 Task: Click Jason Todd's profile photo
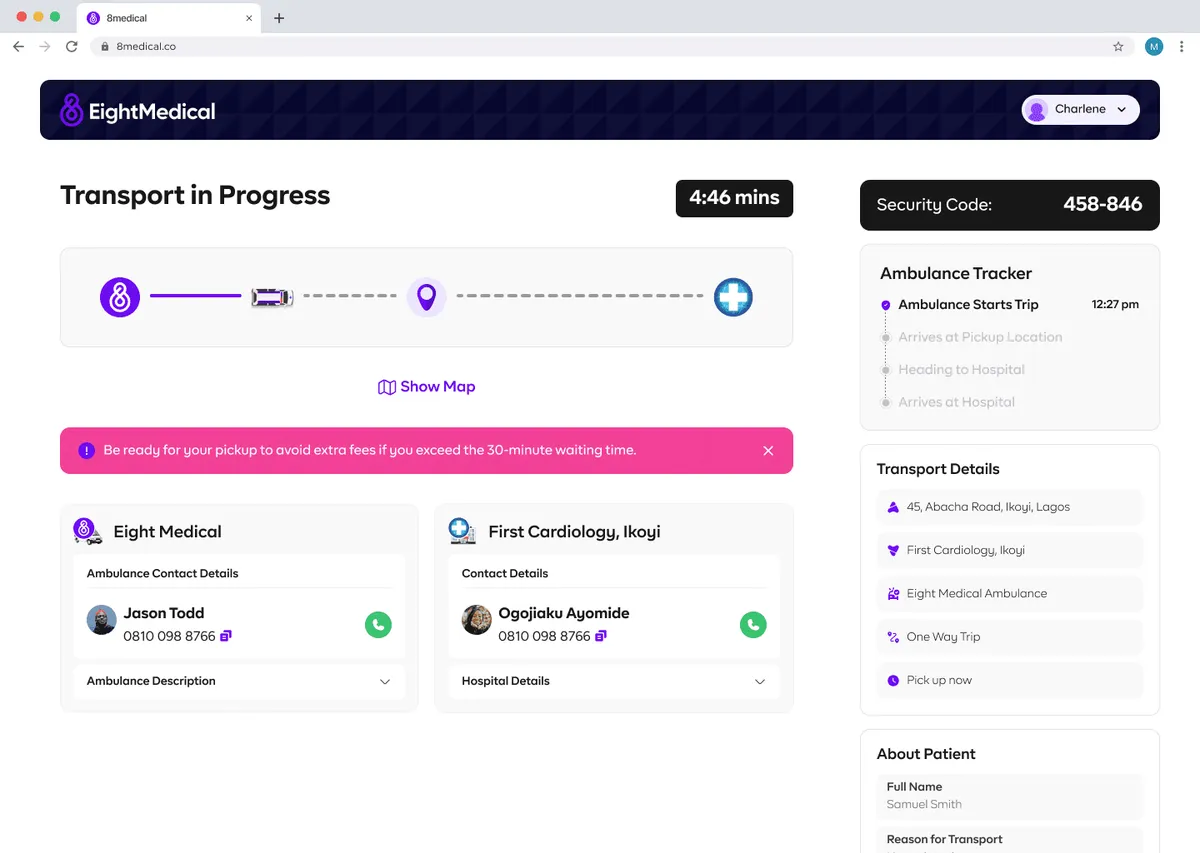(x=101, y=620)
